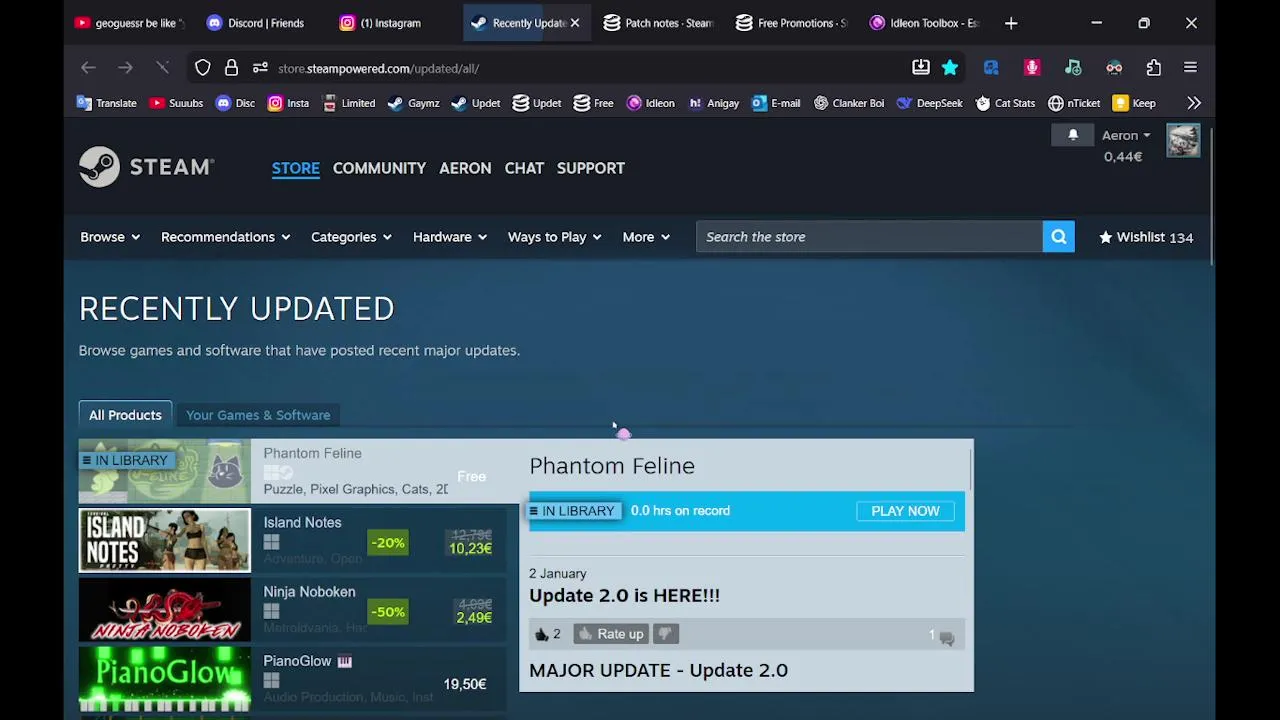1280x720 pixels.
Task: Click the blue bookmark star icon
Action: coord(950,68)
